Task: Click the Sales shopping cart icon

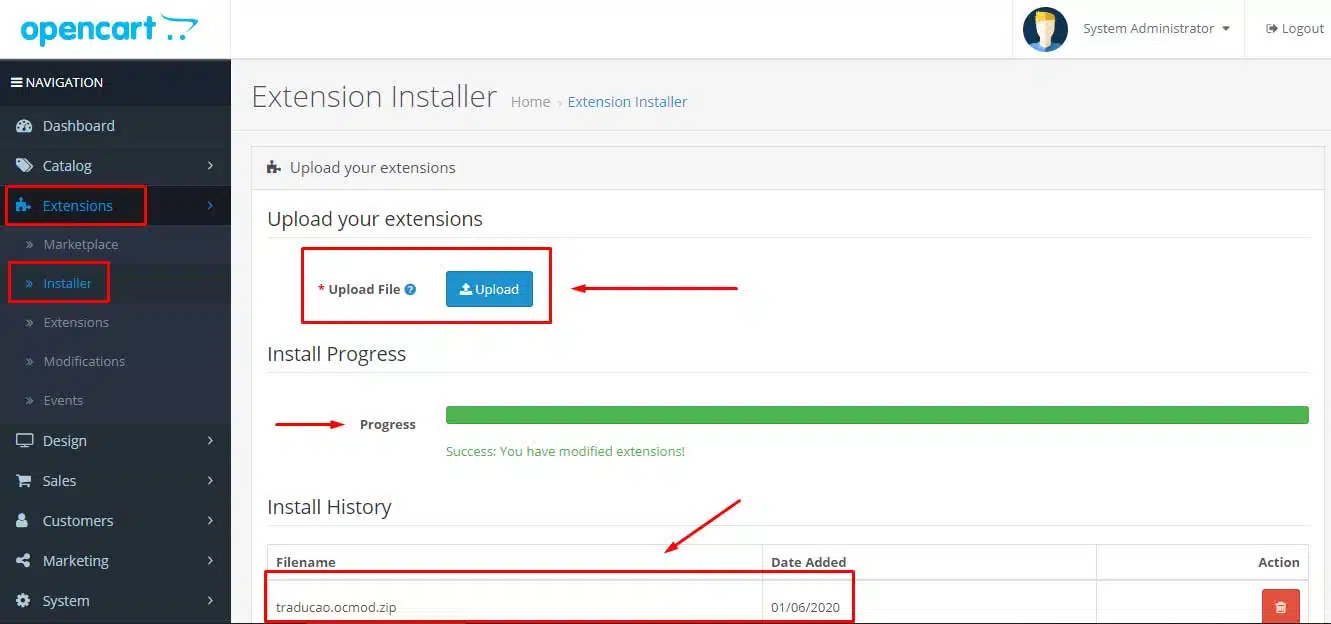Action: 24,481
